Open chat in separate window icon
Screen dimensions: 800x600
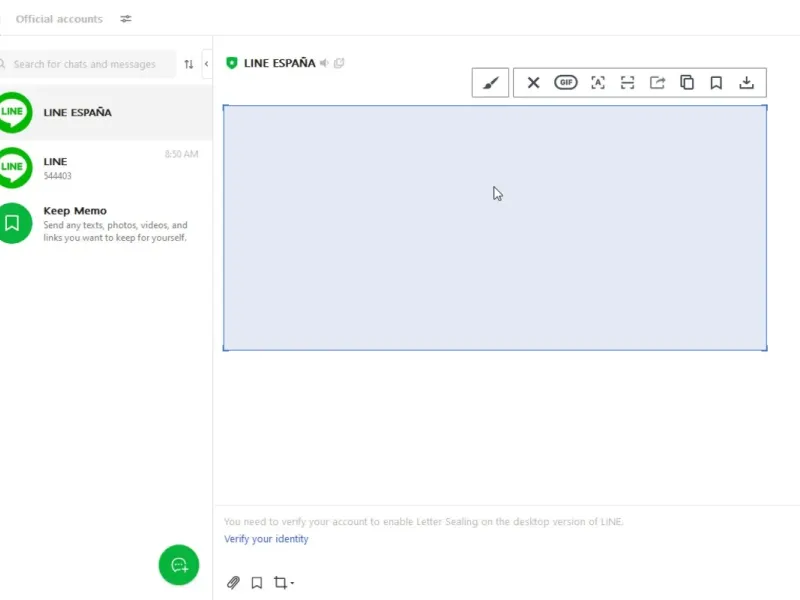(x=339, y=63)
